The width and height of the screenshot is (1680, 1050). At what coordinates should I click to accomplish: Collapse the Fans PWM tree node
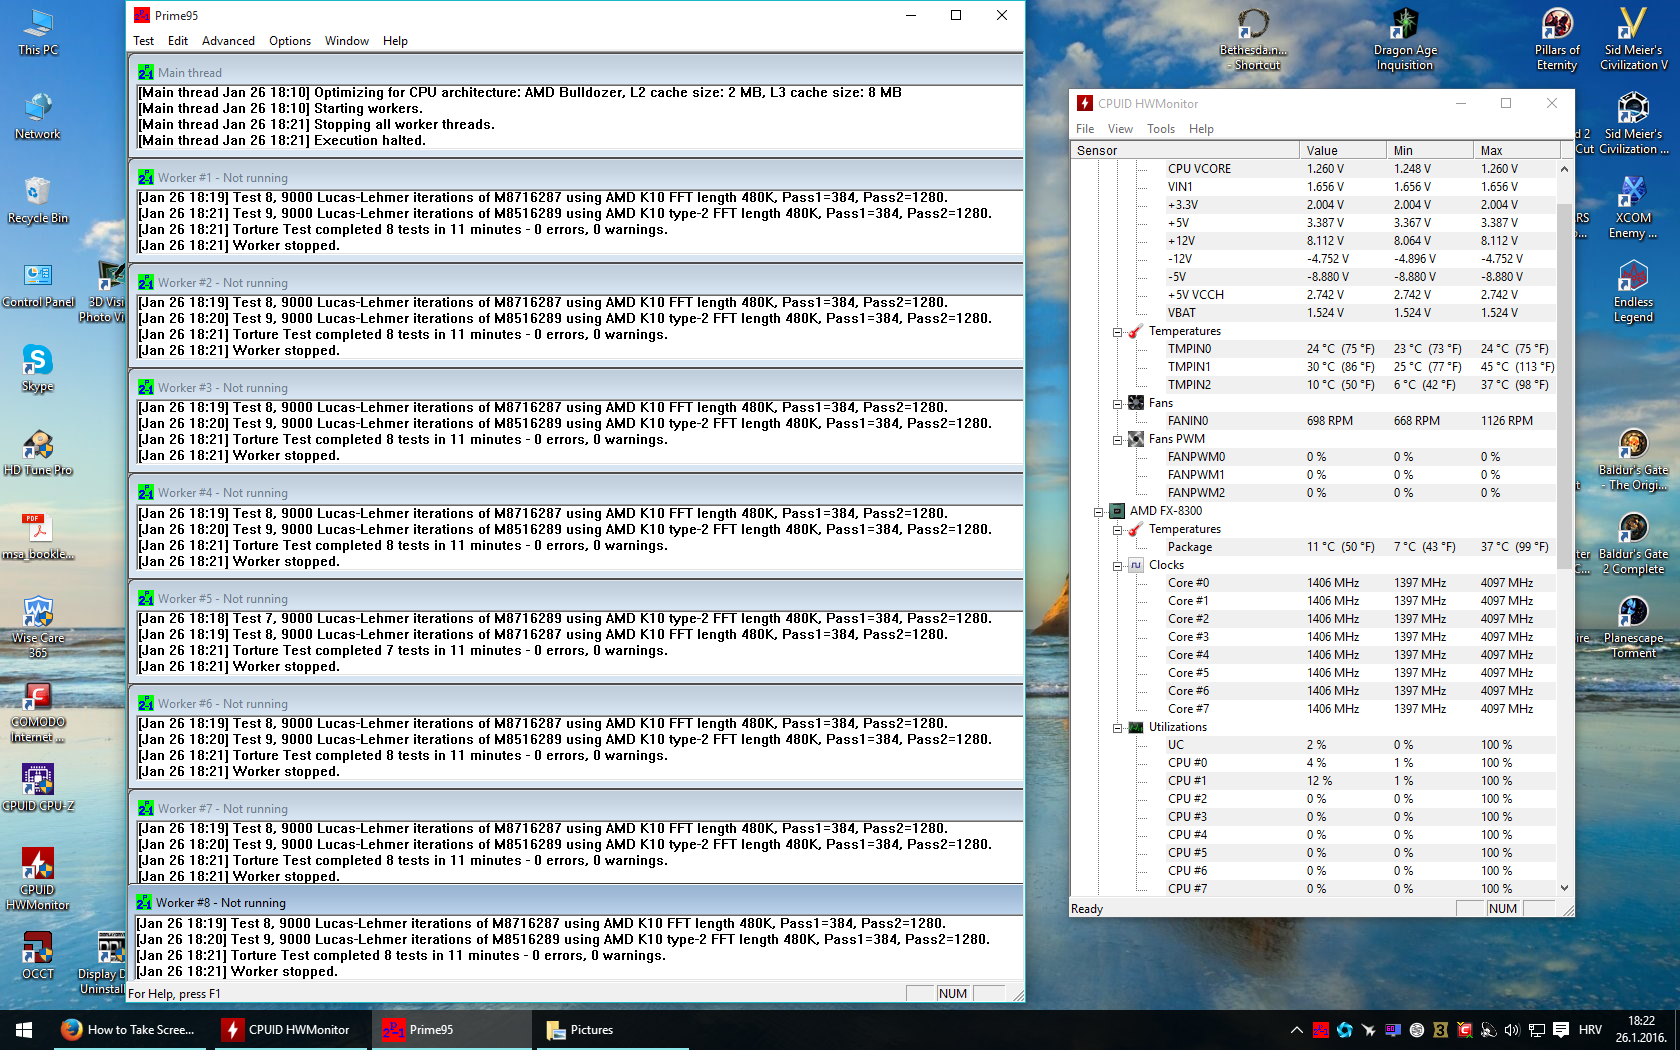[1118, 440]
